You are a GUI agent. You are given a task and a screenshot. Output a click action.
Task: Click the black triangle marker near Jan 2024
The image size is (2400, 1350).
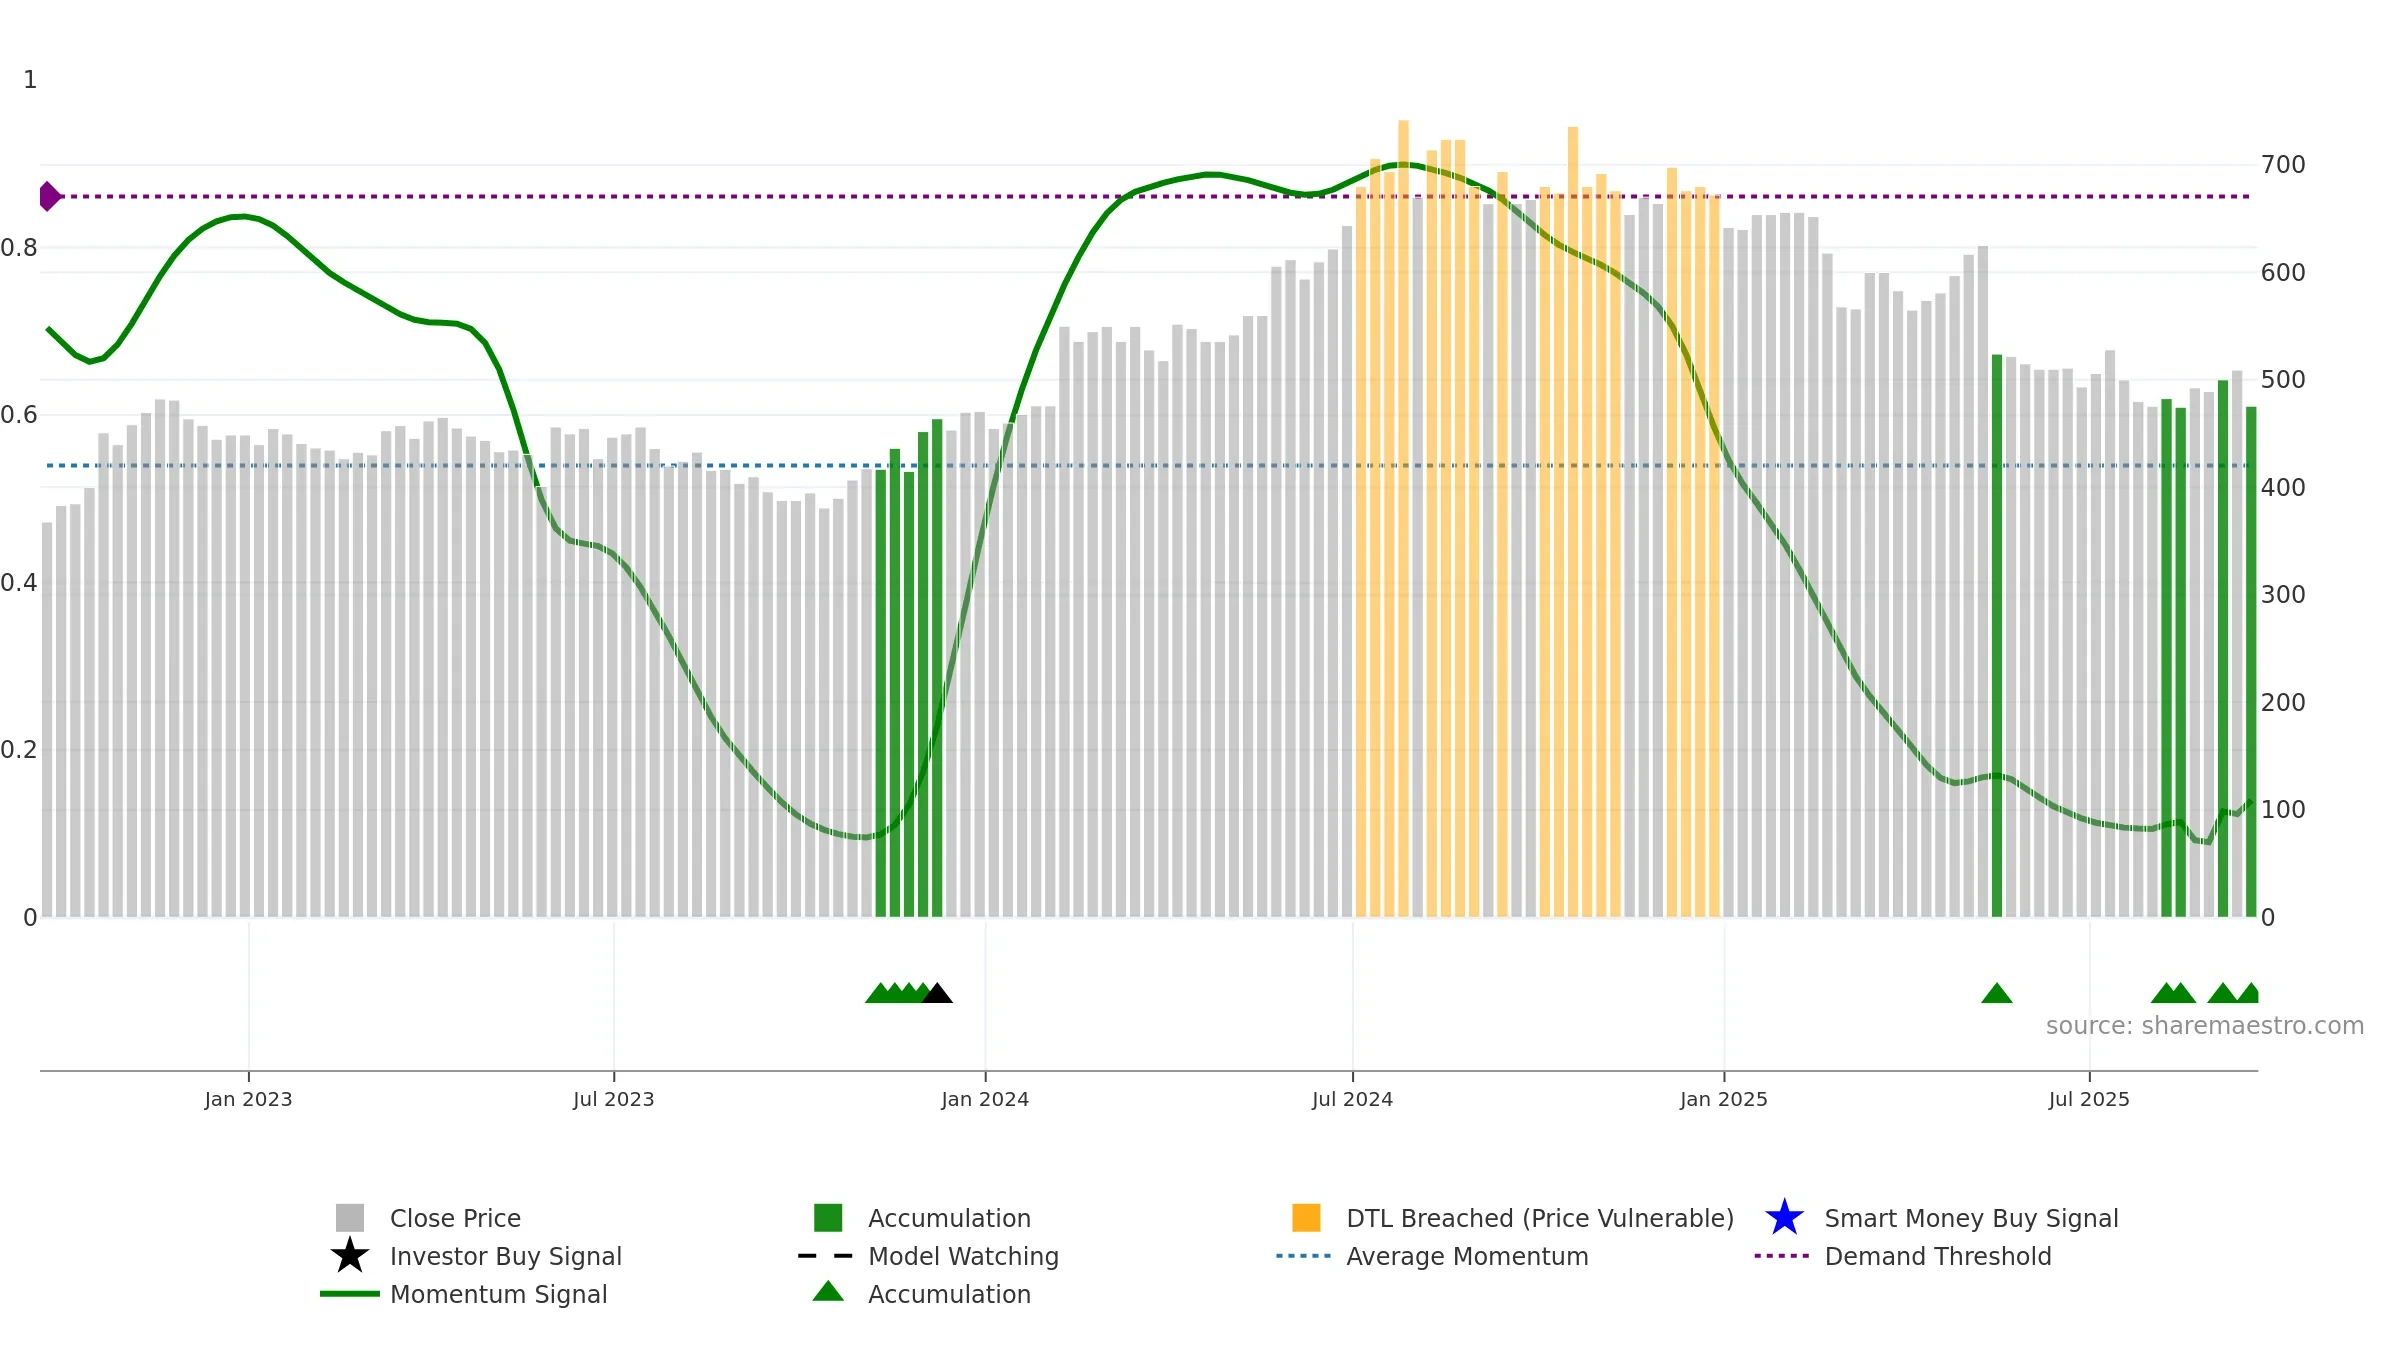937,993
